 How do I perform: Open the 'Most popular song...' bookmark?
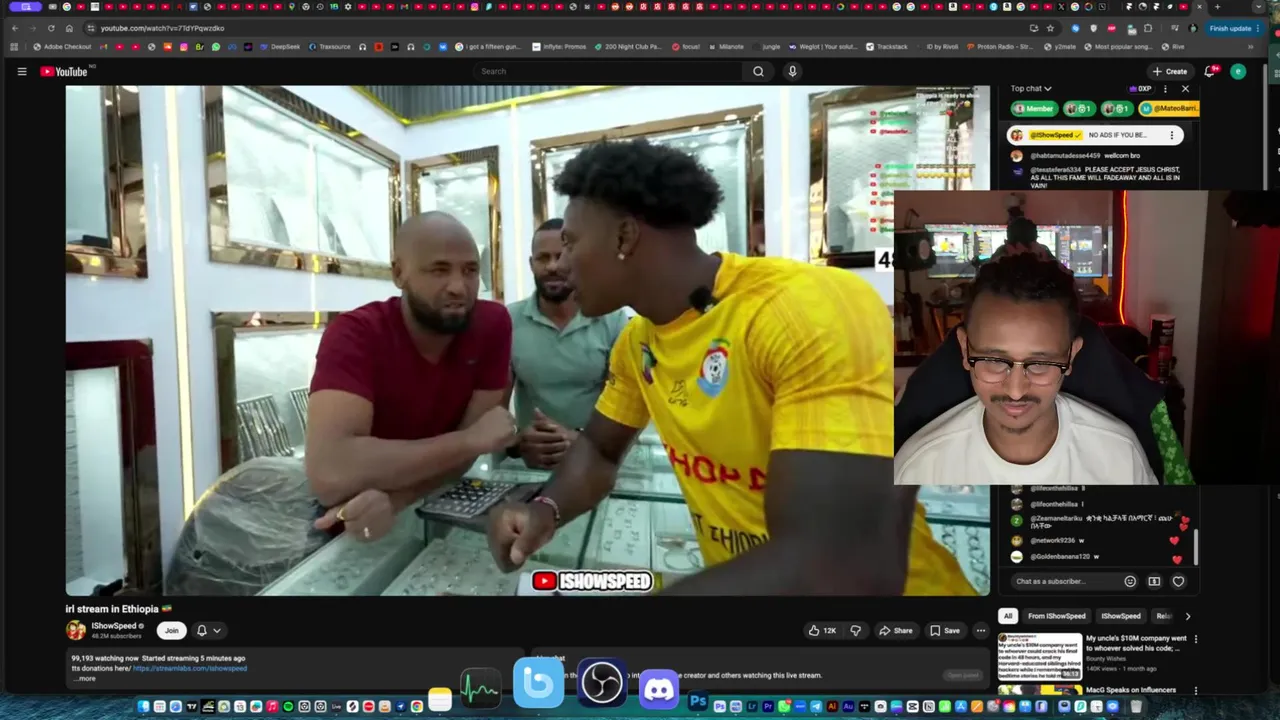(x=1119, y=47)
